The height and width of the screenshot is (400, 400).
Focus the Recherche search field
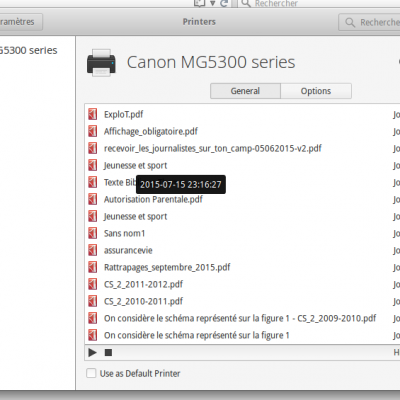[369, 22]
